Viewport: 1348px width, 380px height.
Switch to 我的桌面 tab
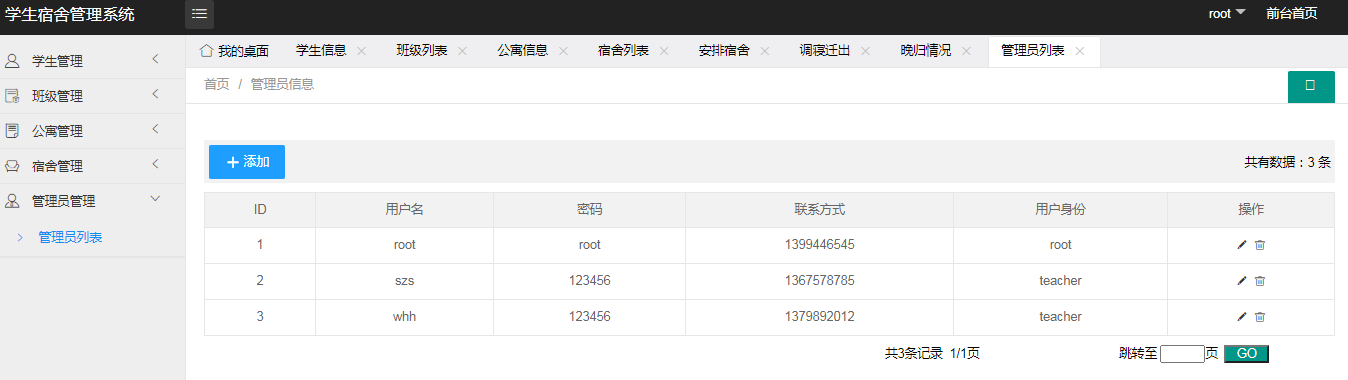(x=234, y=51)
